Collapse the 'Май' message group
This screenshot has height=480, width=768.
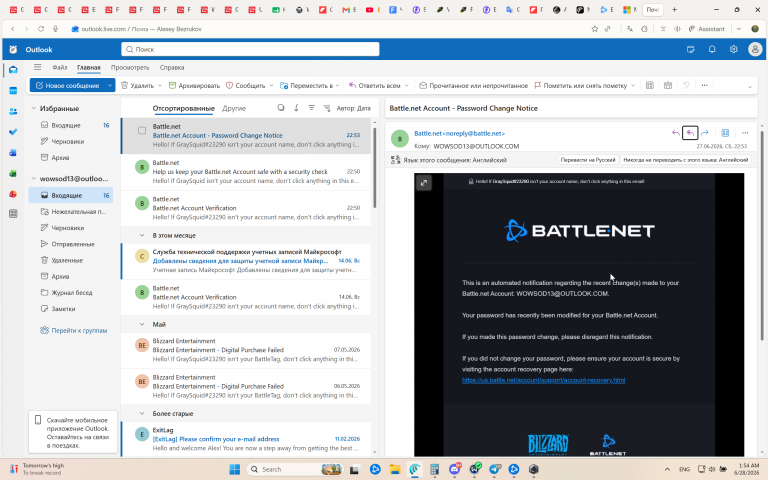click(x=142, y=324)
